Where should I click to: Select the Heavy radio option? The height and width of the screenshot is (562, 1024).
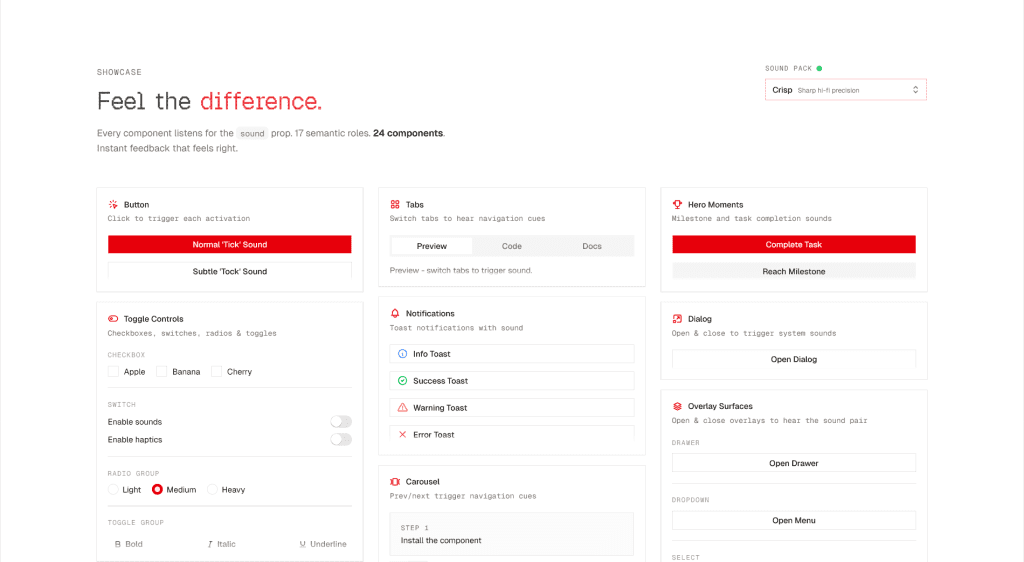212,490
